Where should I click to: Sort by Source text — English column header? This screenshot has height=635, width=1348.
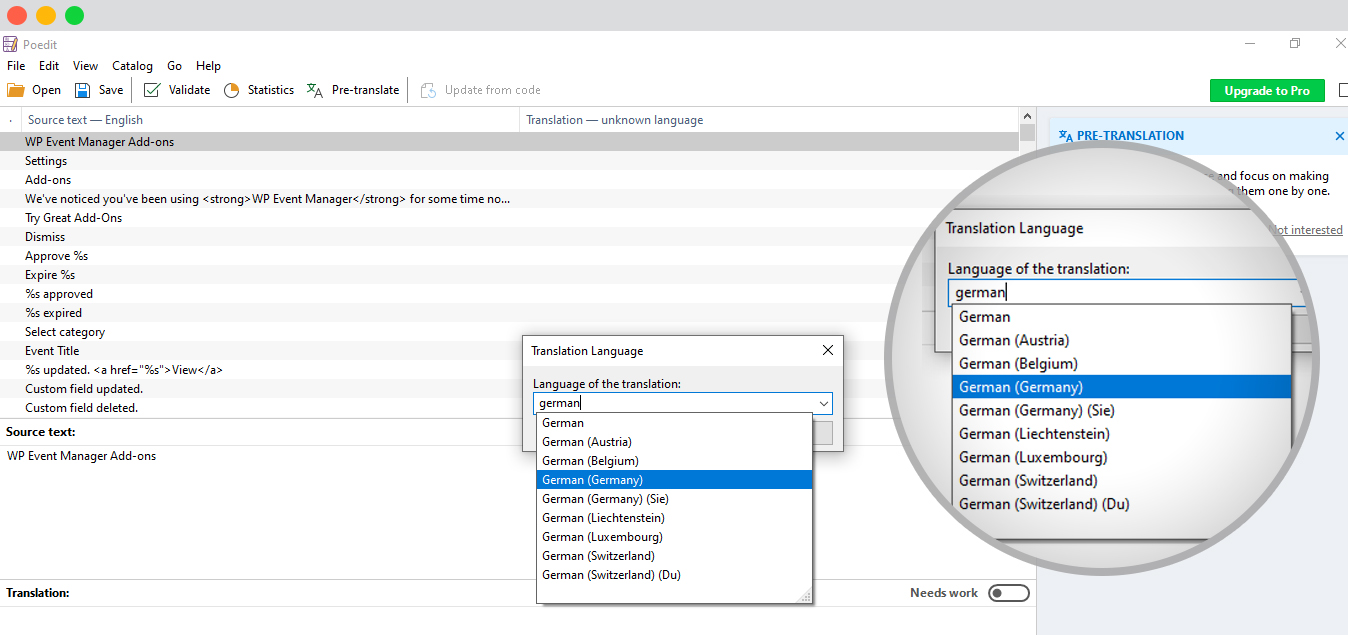coord(270,120)
